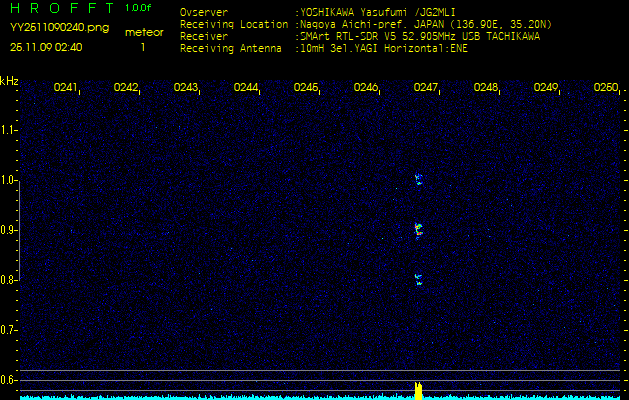The height and width of the screenshot is (400, 629).
Task: Click the 0244 time marker
Action: (x=246, y=87)
